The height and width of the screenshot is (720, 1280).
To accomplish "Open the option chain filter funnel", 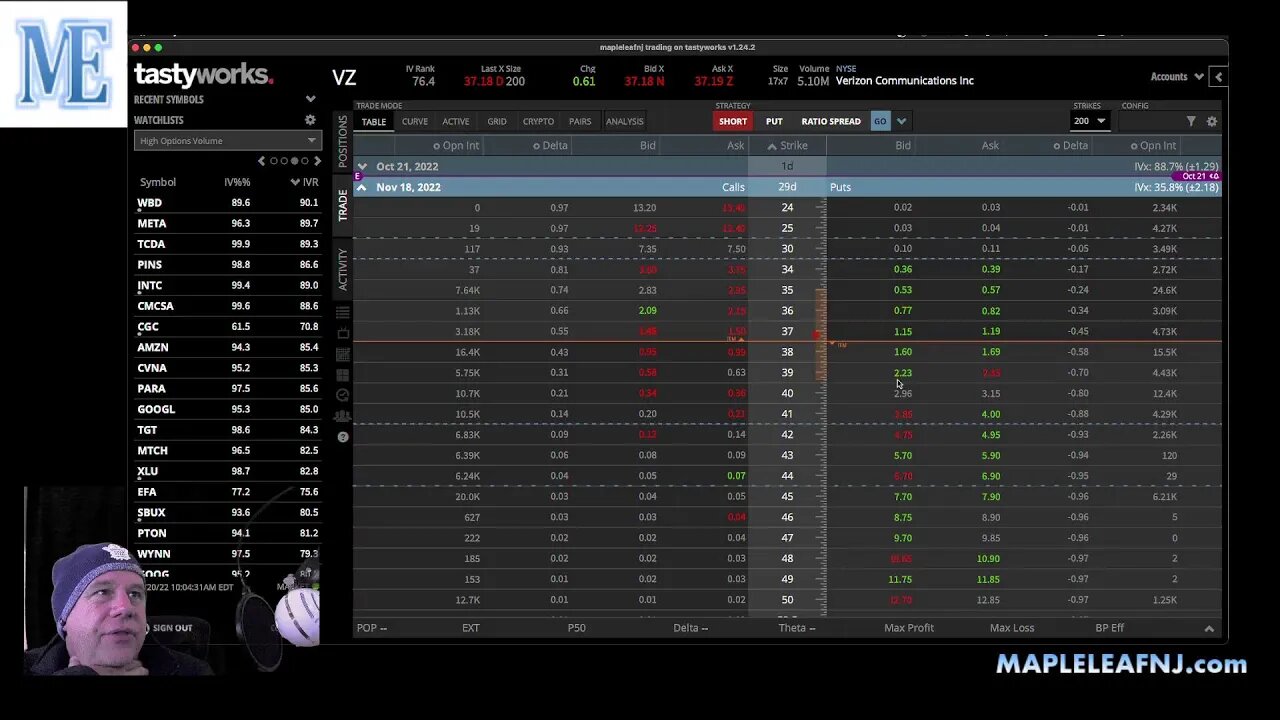I will [x=1191, y=121].
